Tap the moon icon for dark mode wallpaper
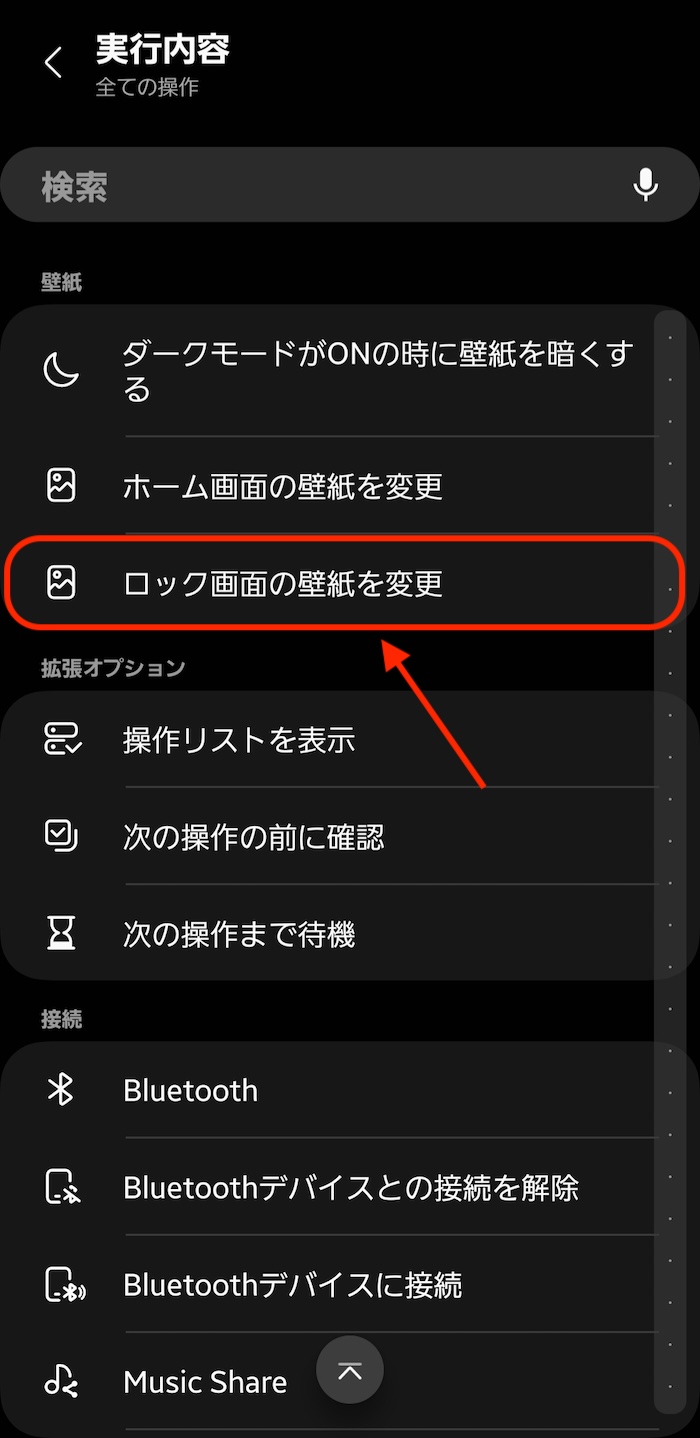 (x=61, y=371)
